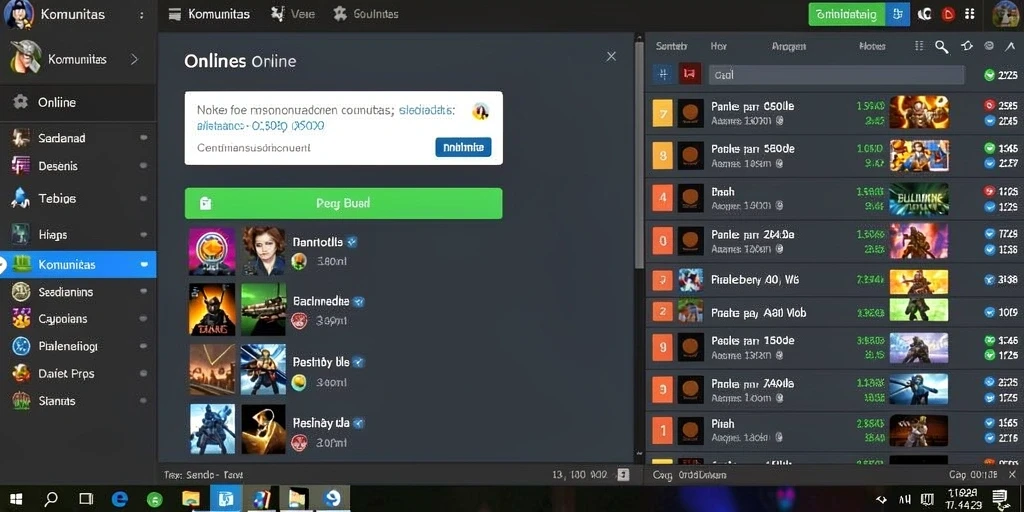The height and width of the screenshot is (512, 1024).
Task: Open Task View on the taskbar
Action: coord(86,499)
